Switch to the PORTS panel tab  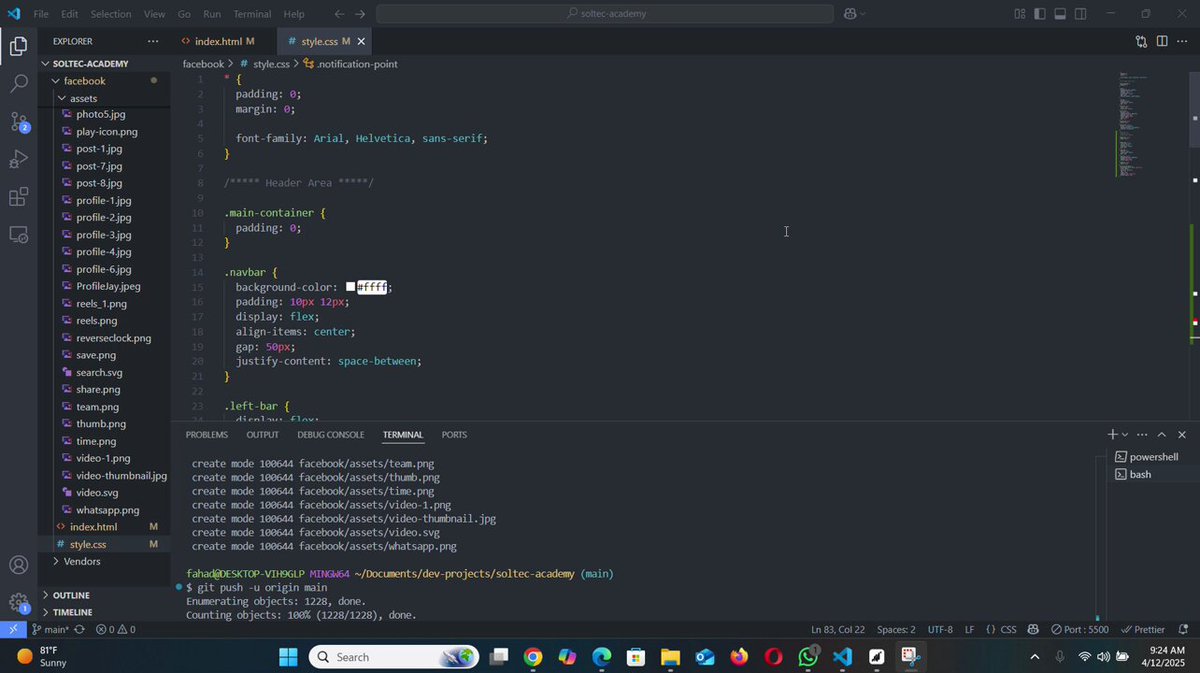[455, 435]
